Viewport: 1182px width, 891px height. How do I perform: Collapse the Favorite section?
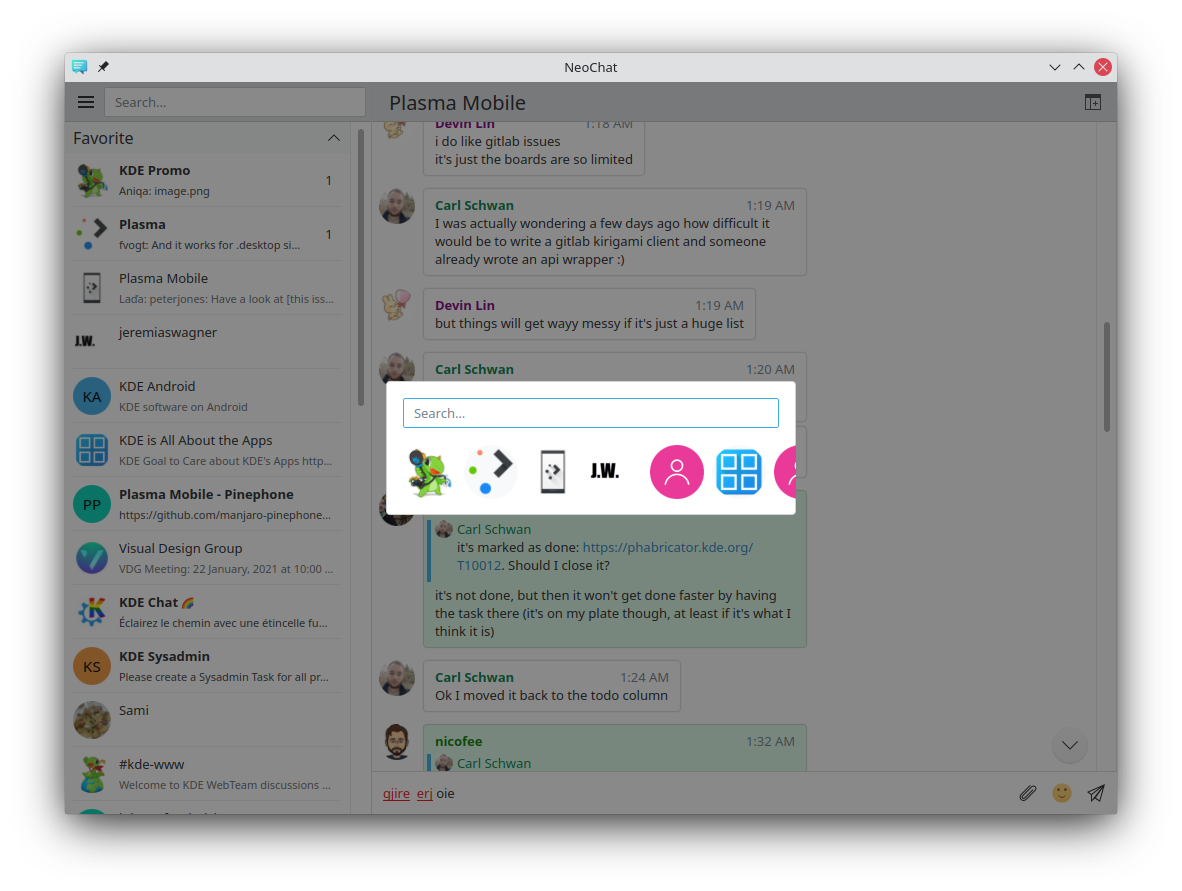tap(334, 138)
